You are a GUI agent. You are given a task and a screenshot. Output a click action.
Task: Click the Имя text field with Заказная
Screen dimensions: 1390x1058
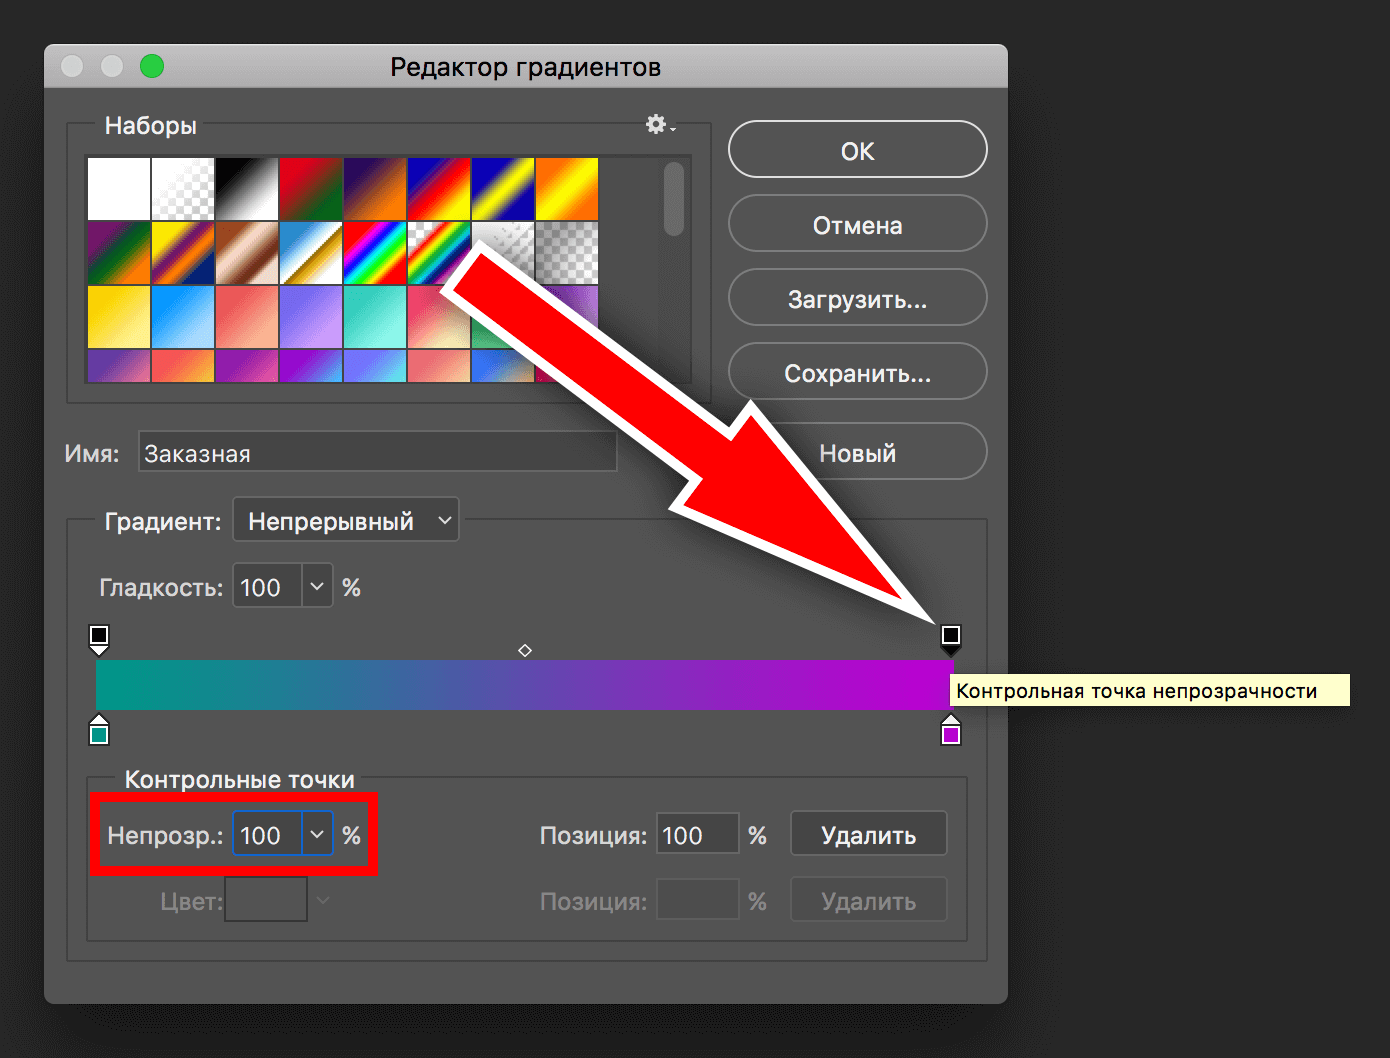377,453
